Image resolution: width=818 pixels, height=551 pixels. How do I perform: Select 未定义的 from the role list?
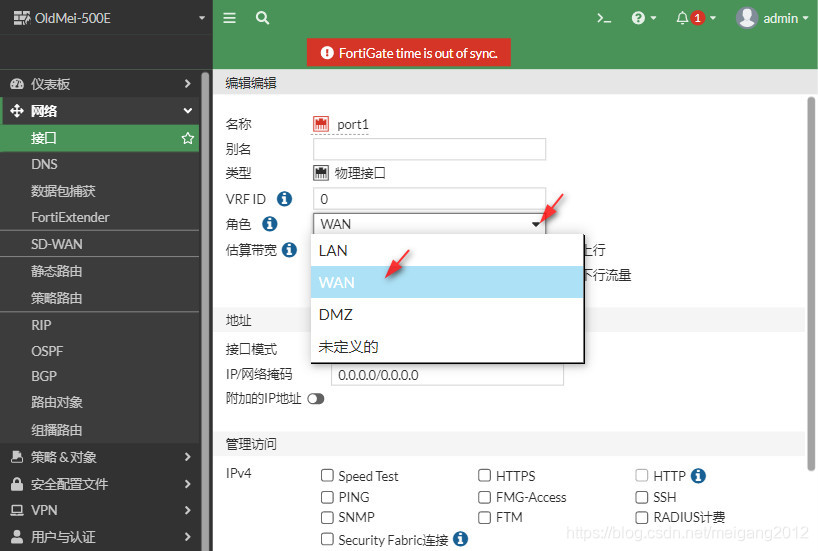click(x=447, y=346)
